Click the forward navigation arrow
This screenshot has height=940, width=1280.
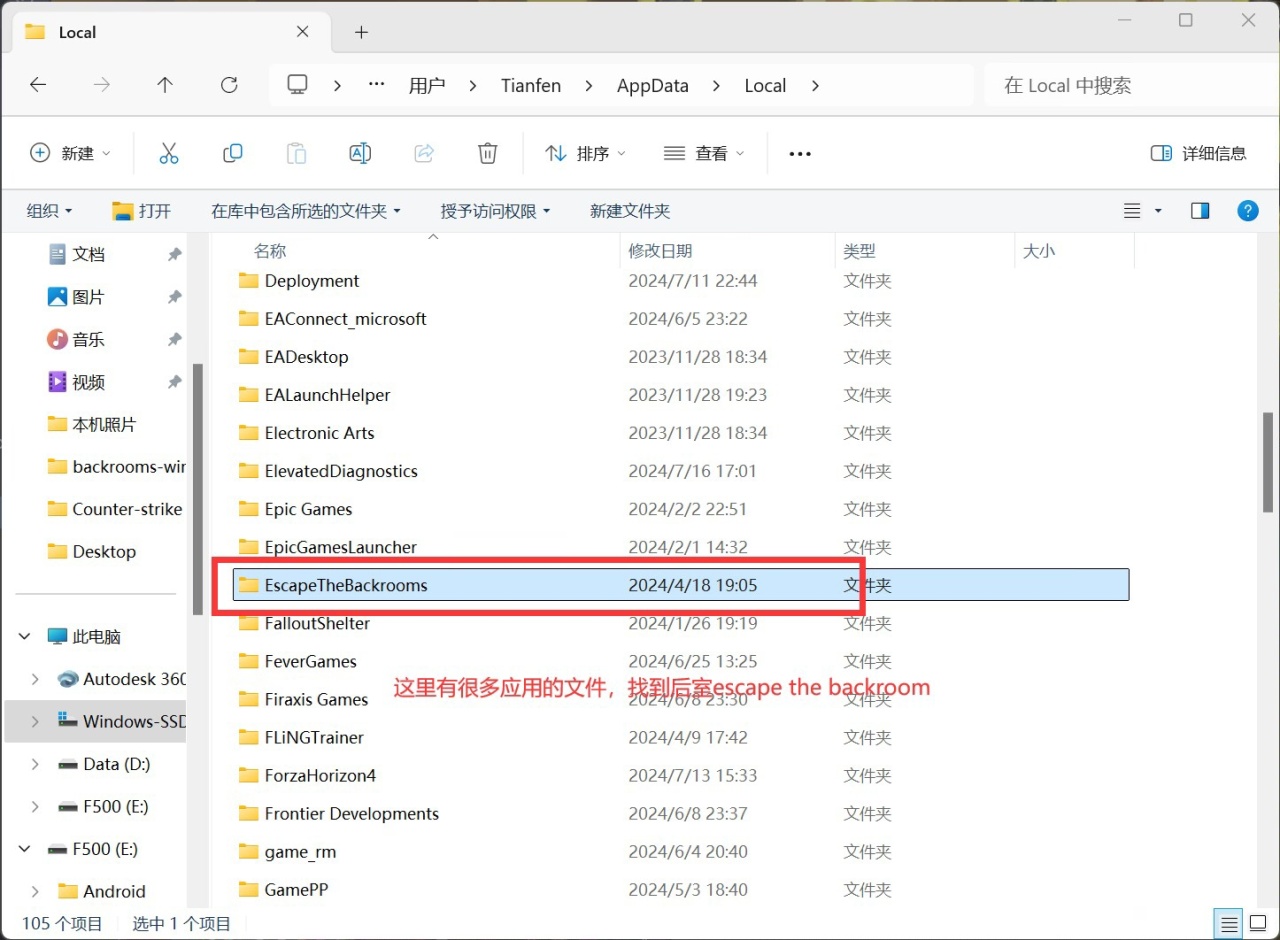[102, 85]
